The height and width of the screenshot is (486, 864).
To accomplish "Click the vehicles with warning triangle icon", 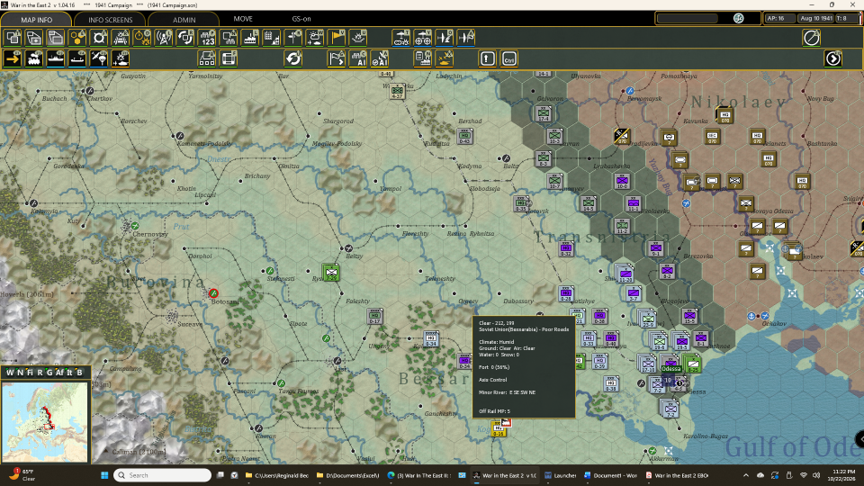I will click(121, 37).
